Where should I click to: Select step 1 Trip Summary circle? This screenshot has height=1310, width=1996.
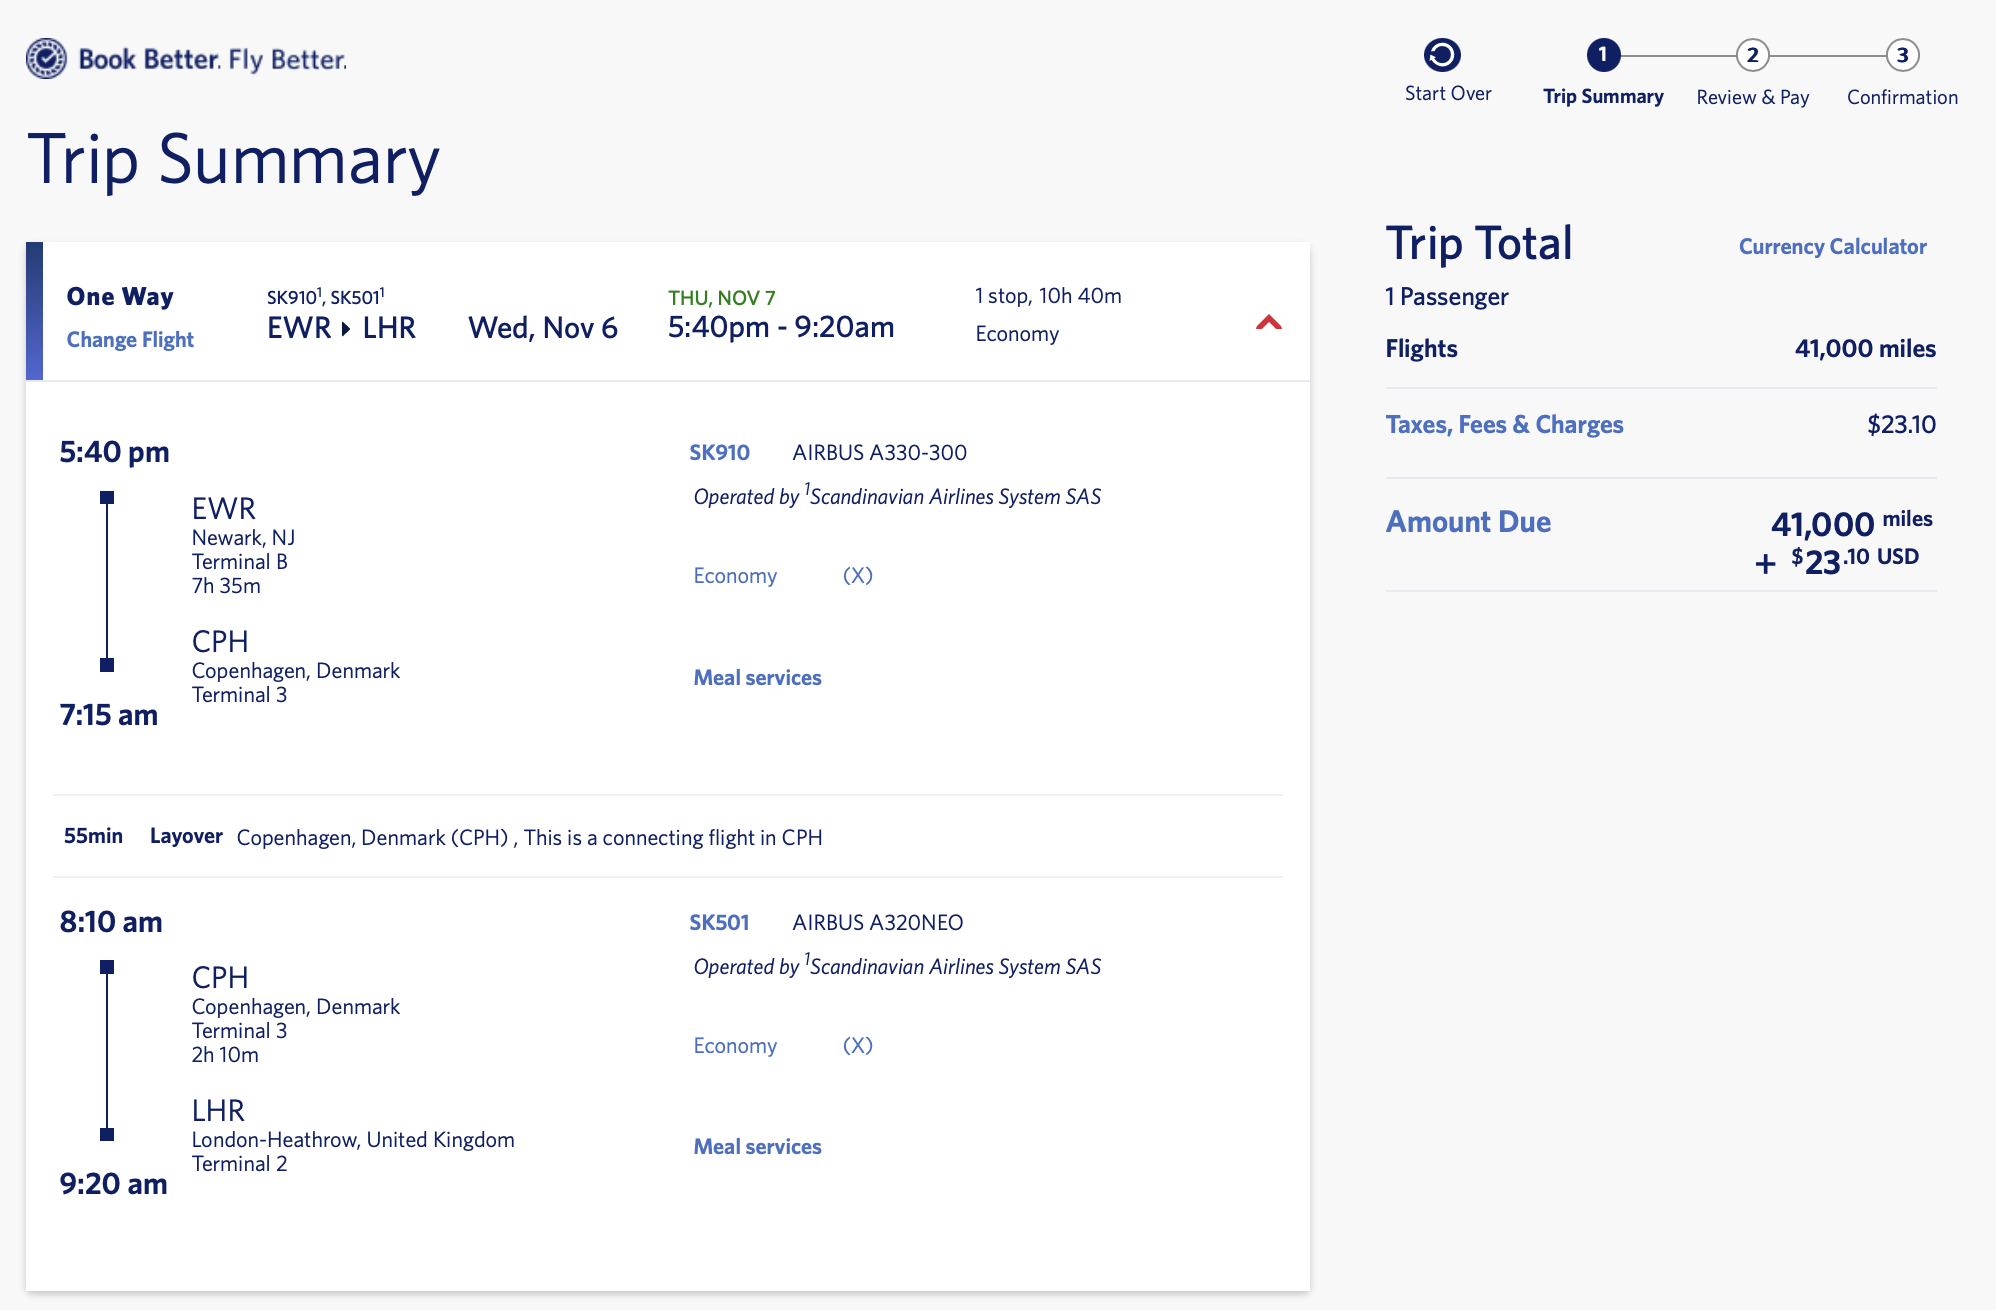tap(1603, 55)
